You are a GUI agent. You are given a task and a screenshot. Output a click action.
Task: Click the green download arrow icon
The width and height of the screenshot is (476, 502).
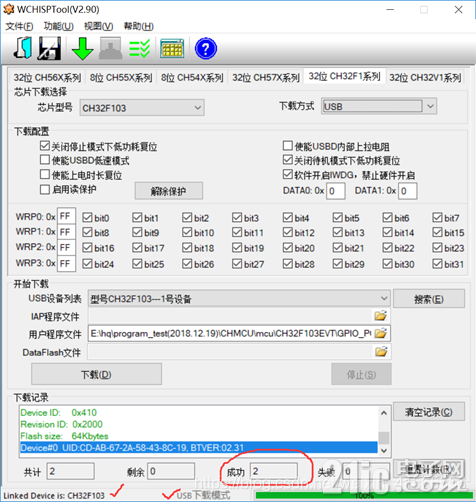tap(82, 49)
